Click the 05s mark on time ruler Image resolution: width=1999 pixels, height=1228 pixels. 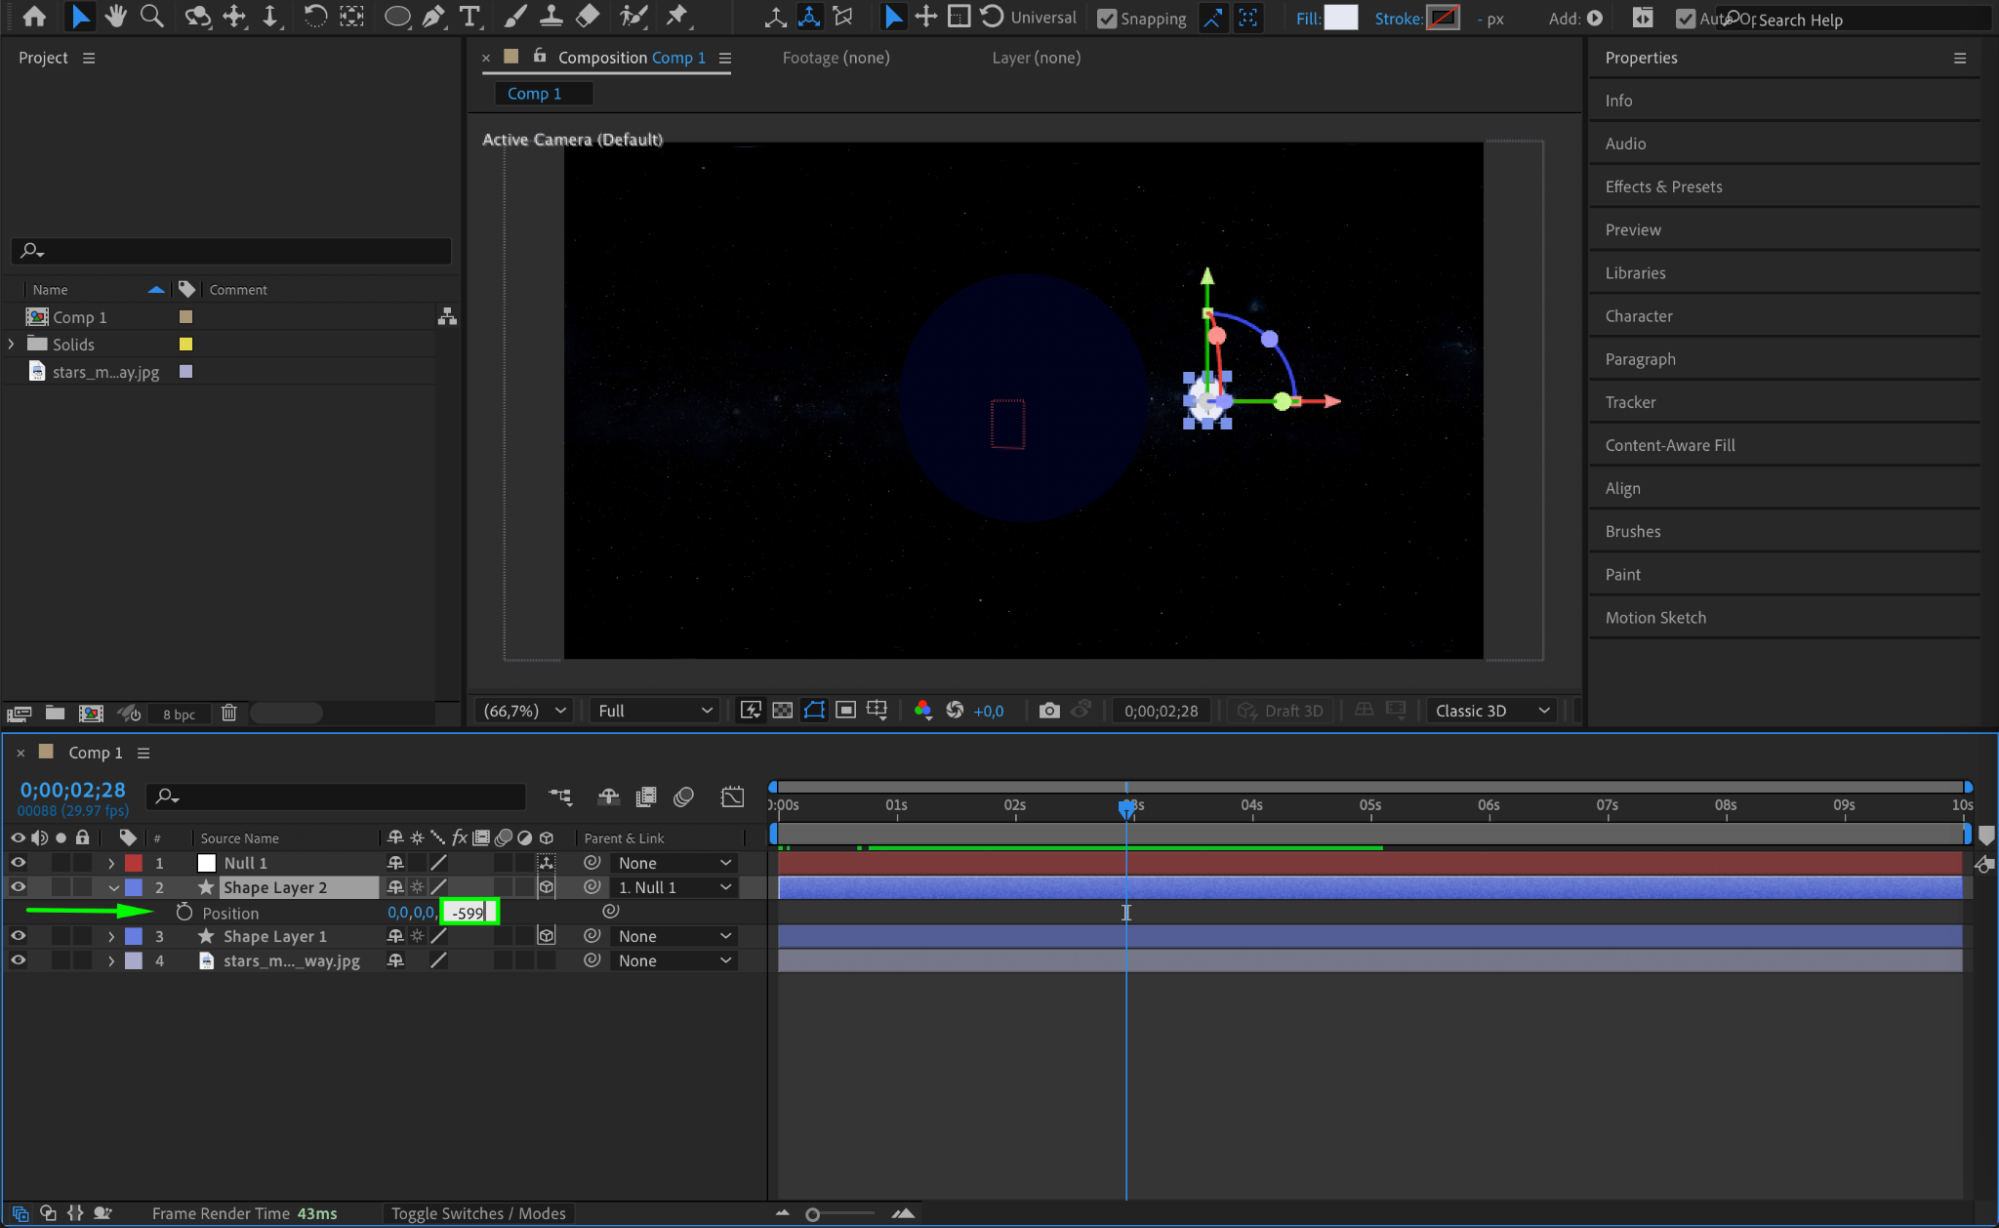coord(1370,805)
